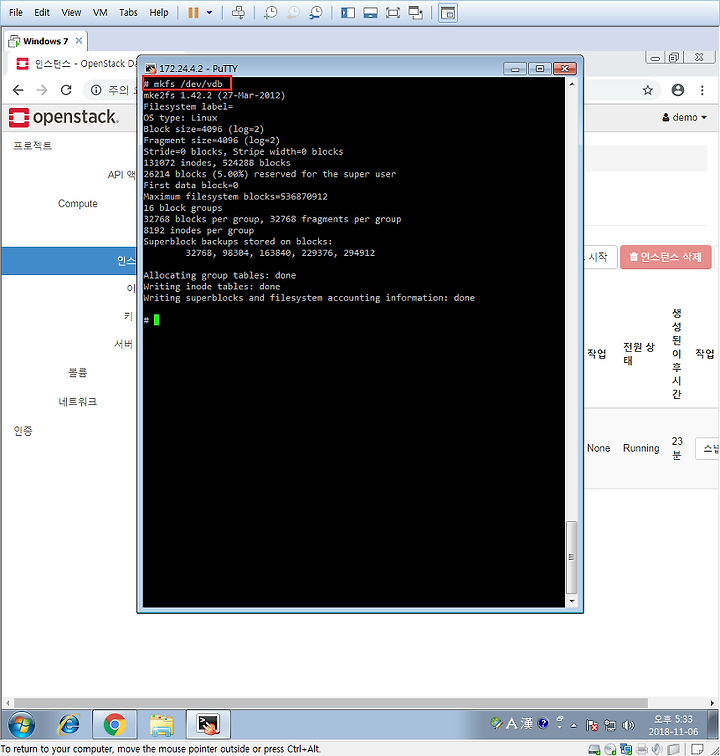Open the Windows Start menu
The height and width of the screenshot is (756, 720).
tap(22, 724)
